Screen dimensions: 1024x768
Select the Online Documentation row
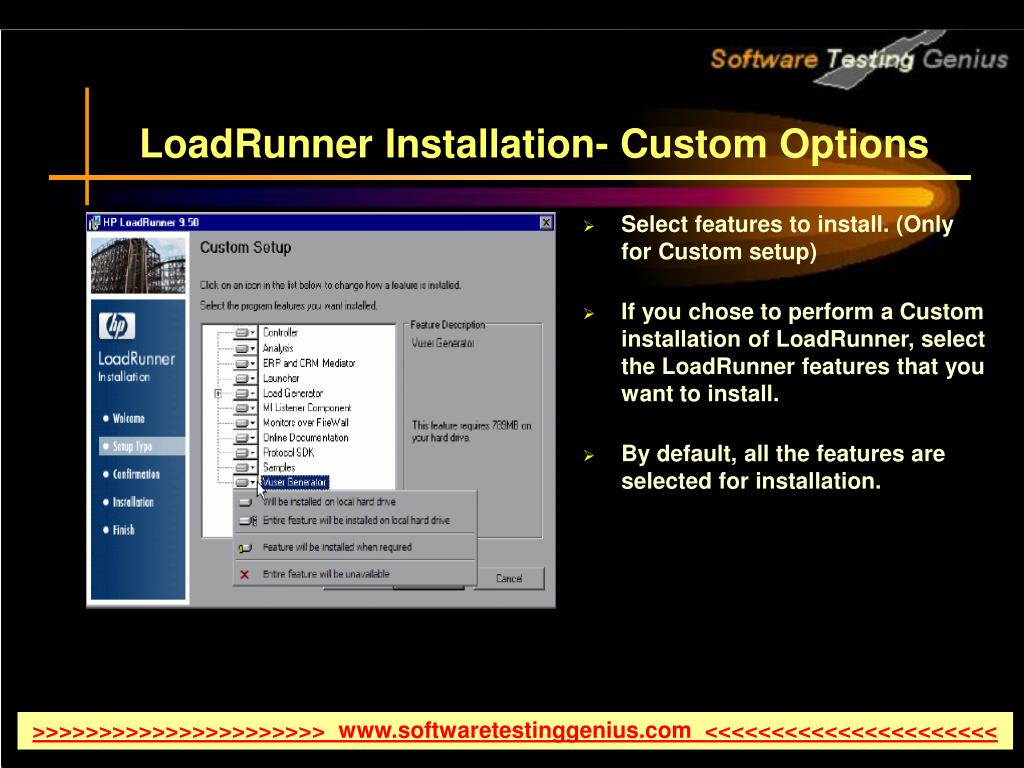tap(306, 438)
